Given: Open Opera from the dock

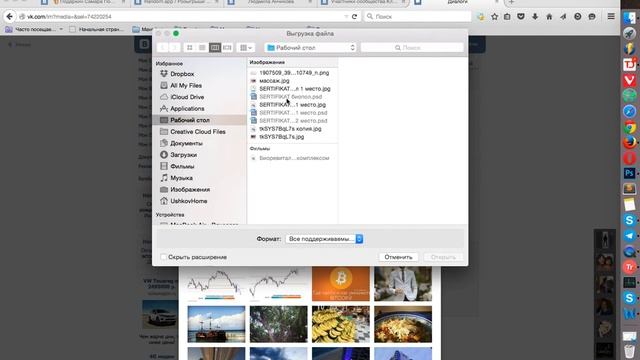Looking at the screenshot, I should click(629, 158).
